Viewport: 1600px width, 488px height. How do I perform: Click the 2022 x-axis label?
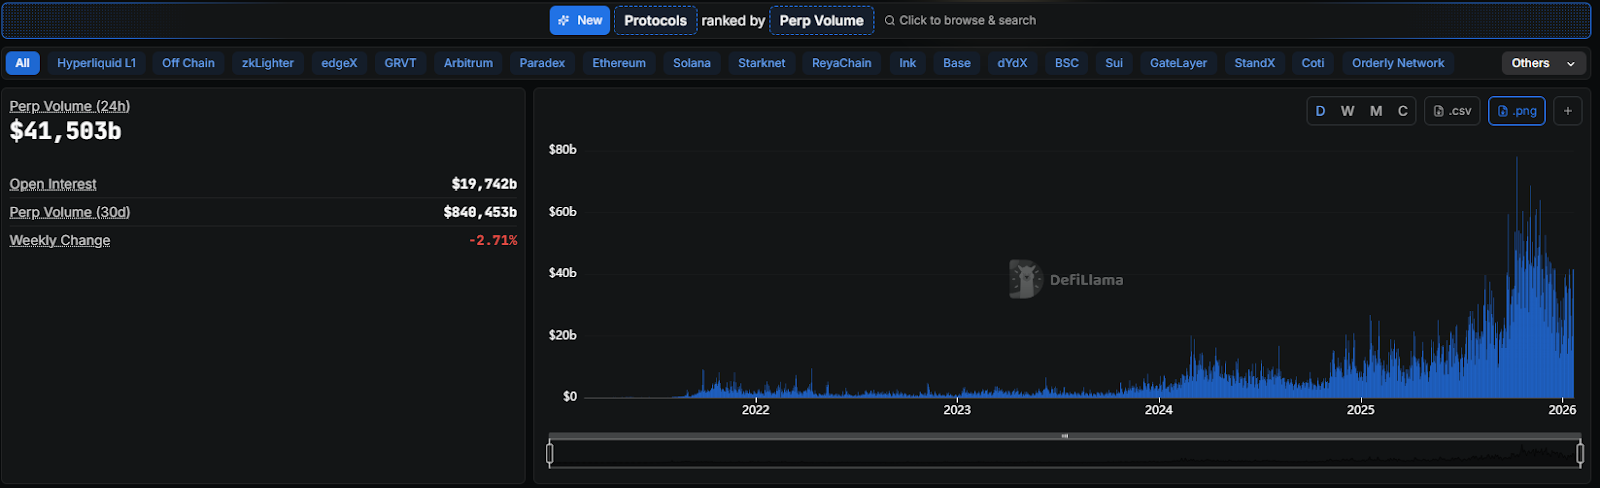click(x=755, y=410)
